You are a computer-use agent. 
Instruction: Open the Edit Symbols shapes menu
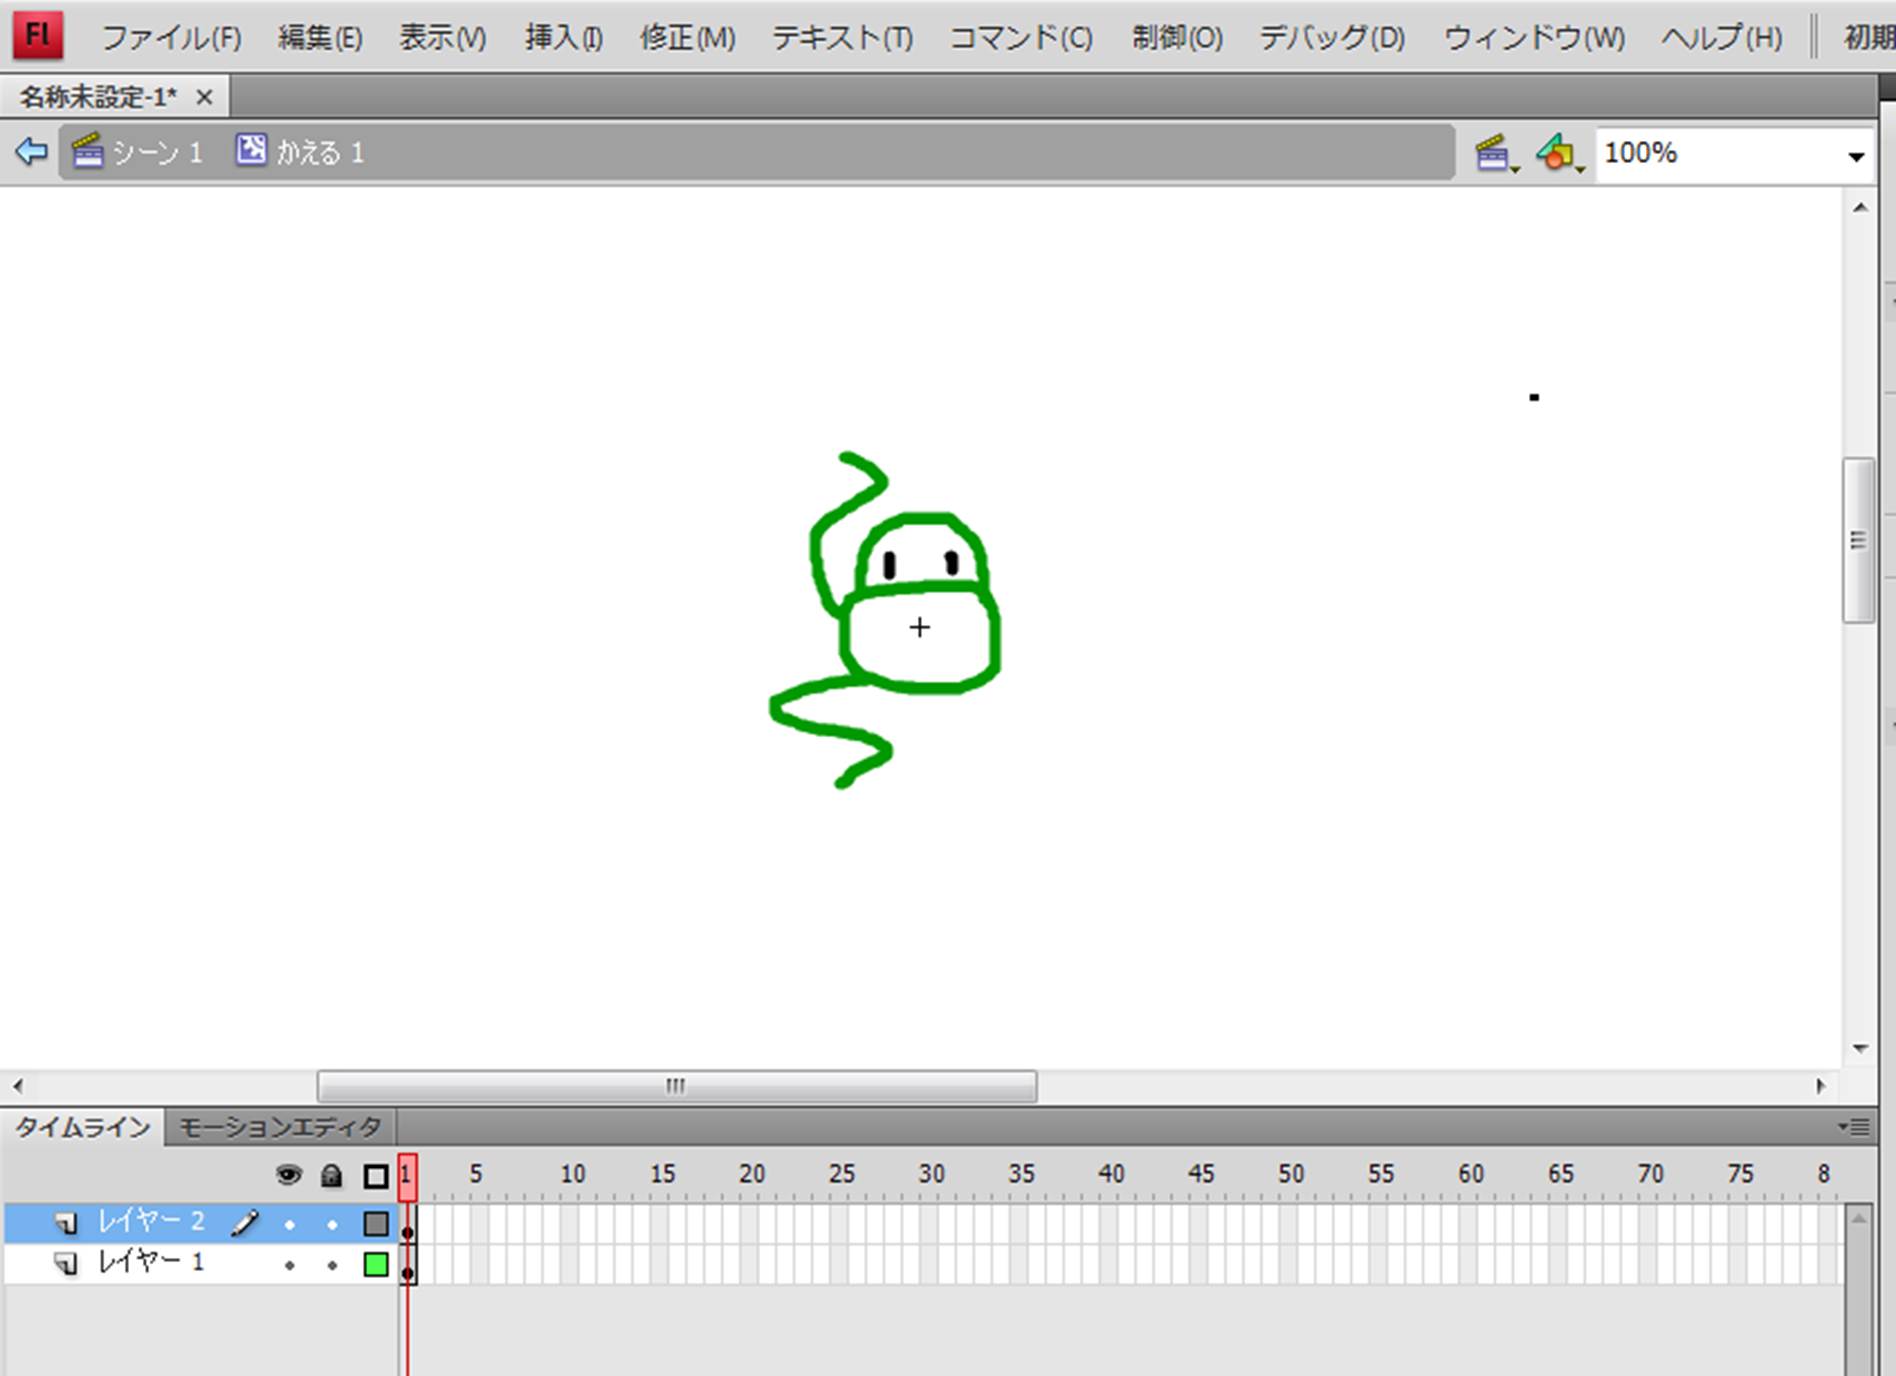pos(1559,154)
